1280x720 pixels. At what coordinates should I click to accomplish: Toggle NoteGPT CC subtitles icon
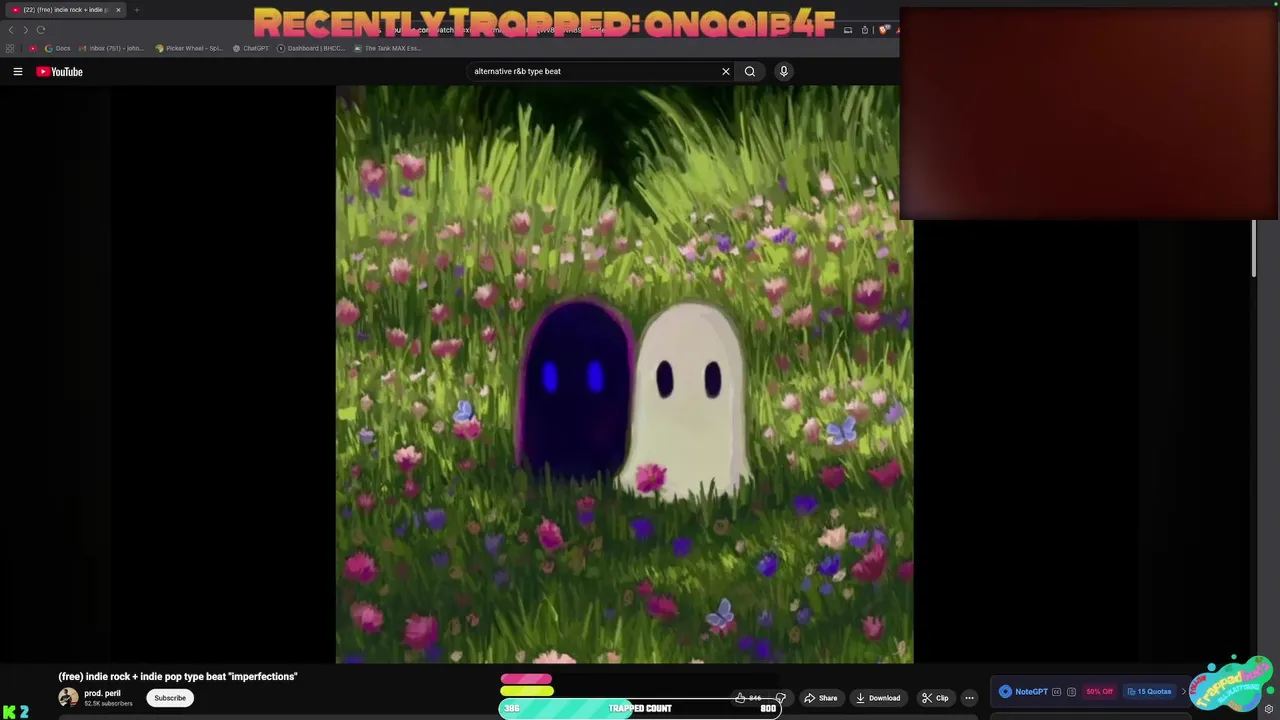(1056, 692)
